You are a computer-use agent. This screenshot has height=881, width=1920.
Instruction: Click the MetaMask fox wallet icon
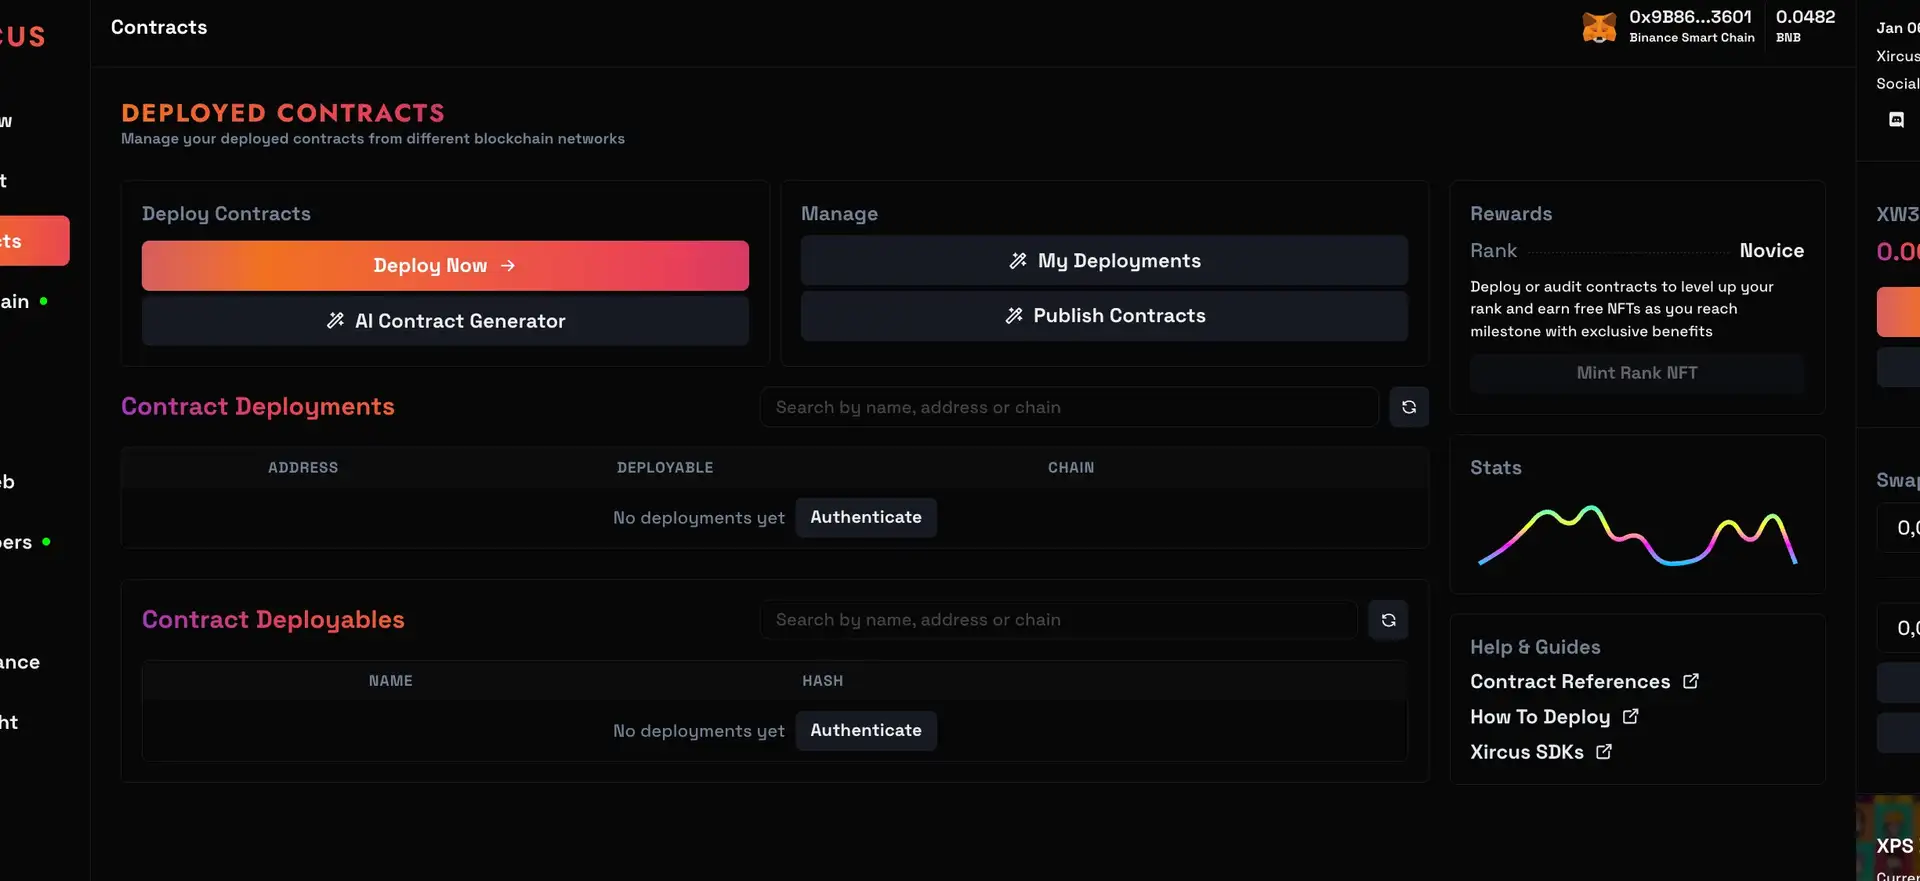pos(1599,27)
